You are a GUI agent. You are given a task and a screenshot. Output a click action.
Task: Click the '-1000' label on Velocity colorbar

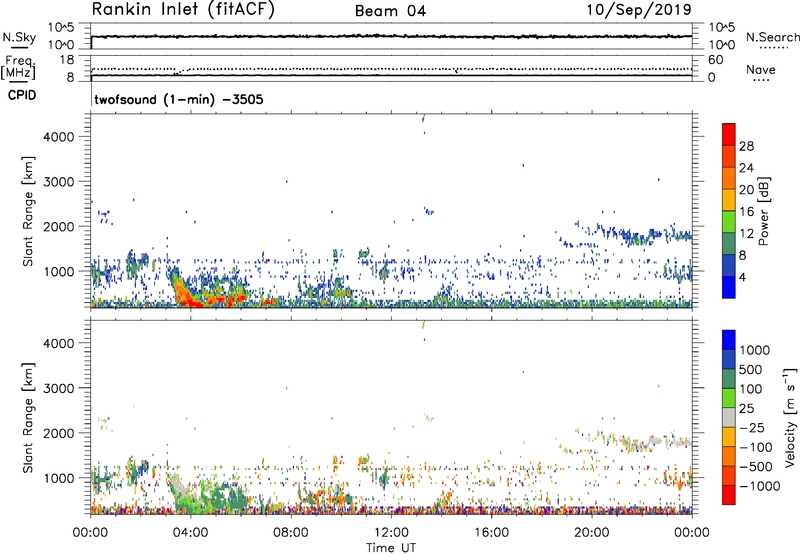pos(759,486)
